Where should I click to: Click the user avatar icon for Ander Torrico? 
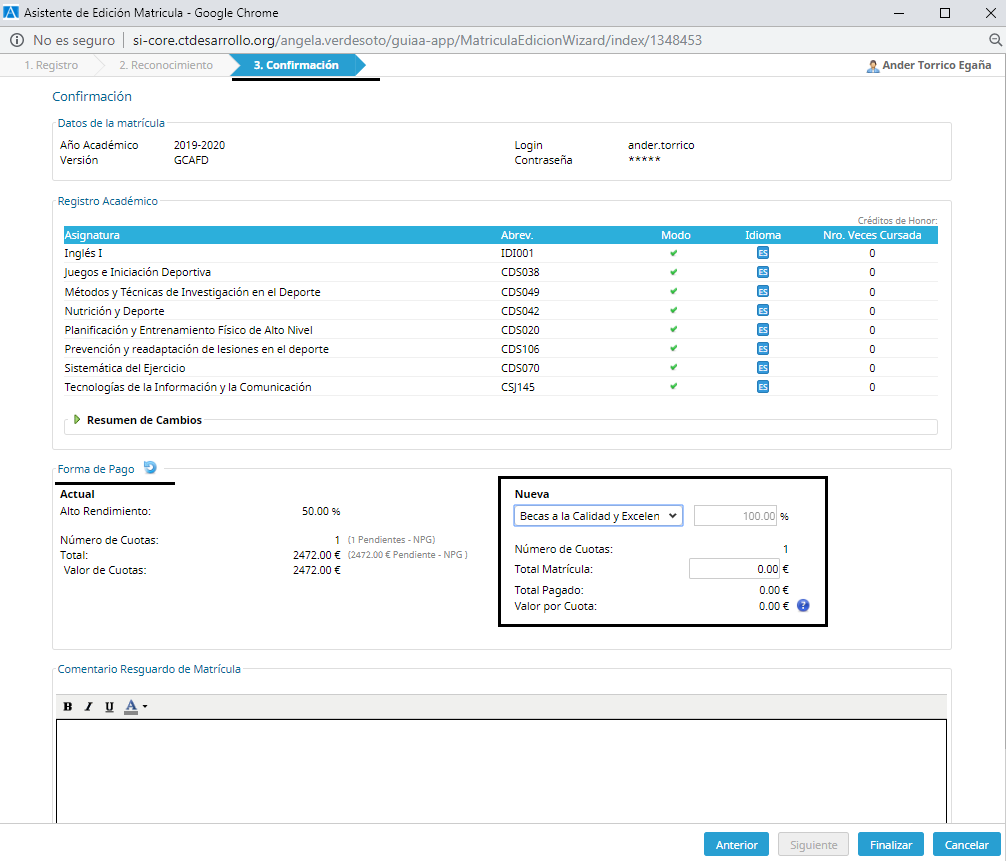pyautogui.click(x=873, y=66)
